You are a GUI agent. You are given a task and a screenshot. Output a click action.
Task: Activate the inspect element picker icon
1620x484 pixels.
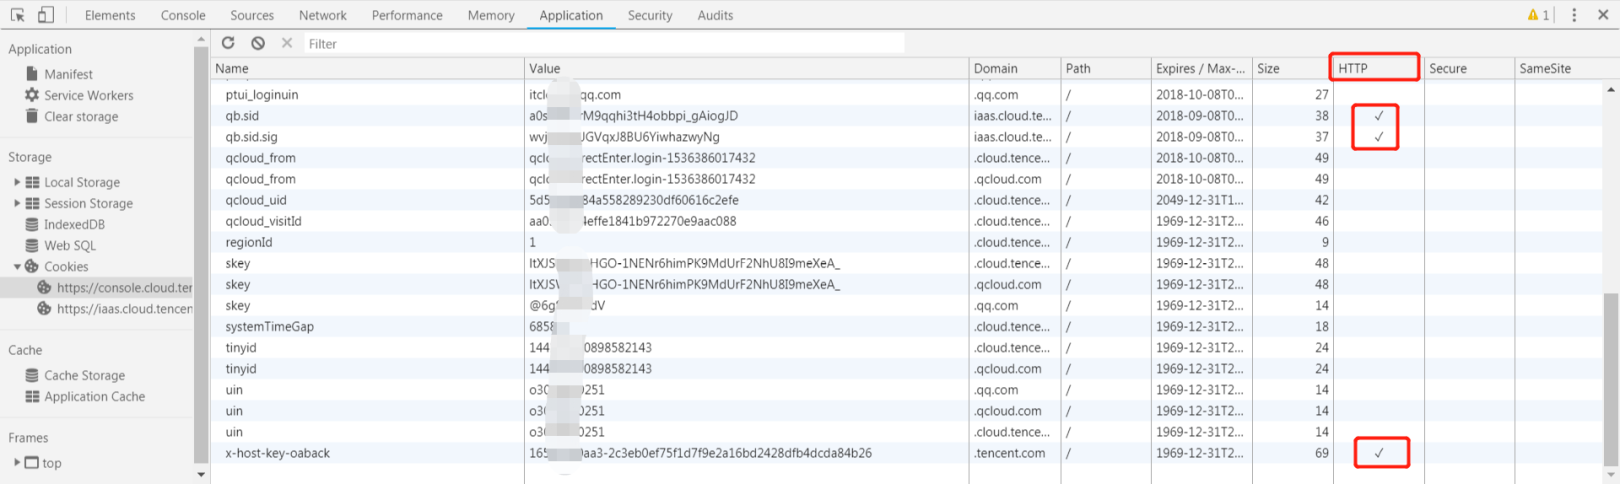point(17,15)
